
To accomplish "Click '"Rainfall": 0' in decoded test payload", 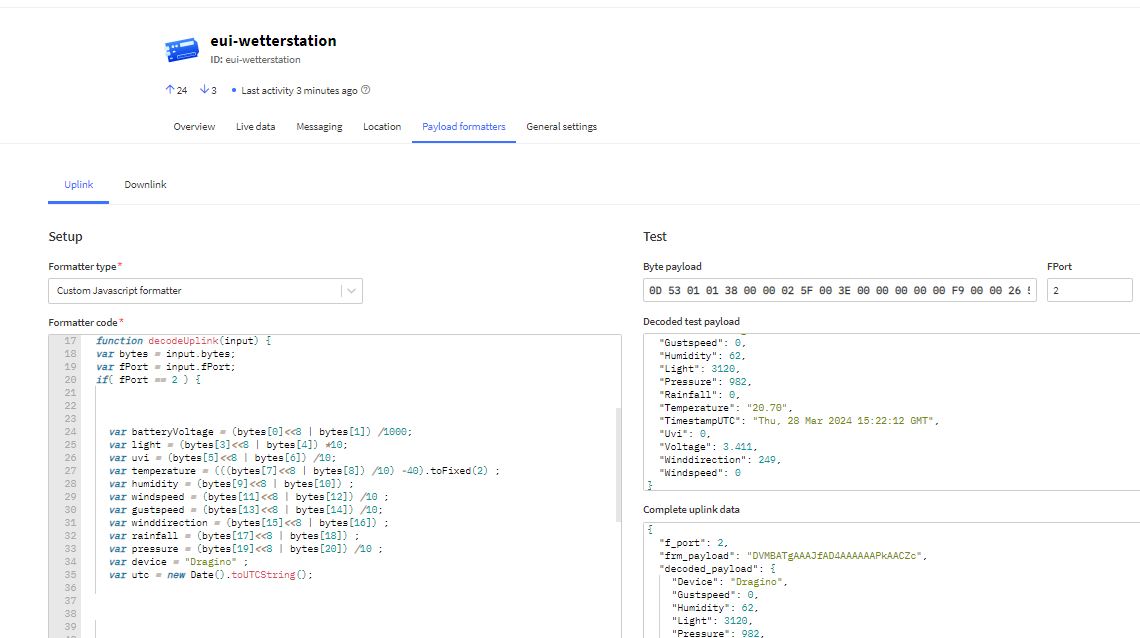I will click(x=699, y=395).
